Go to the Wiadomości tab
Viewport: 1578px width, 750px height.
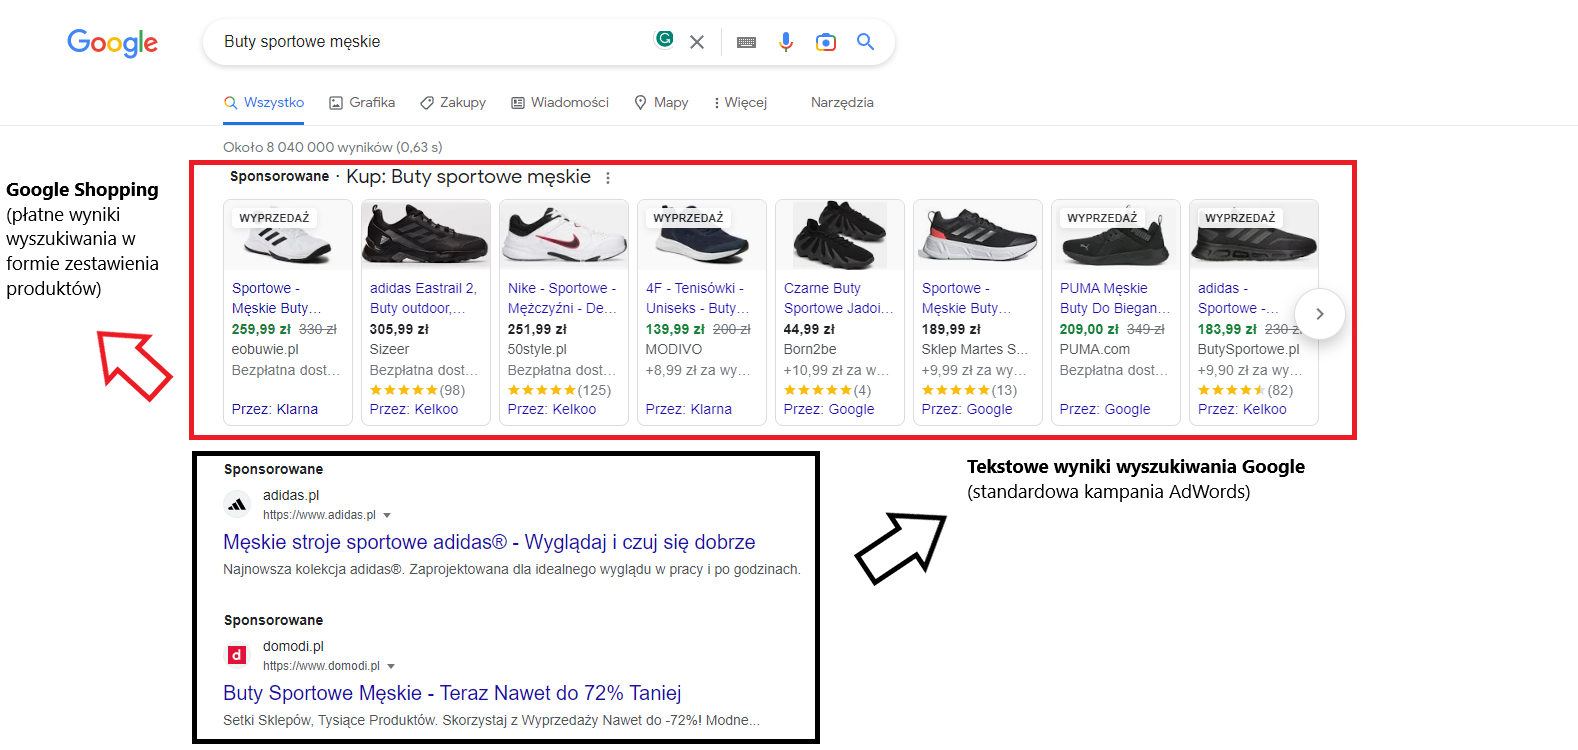coord(560,103)
